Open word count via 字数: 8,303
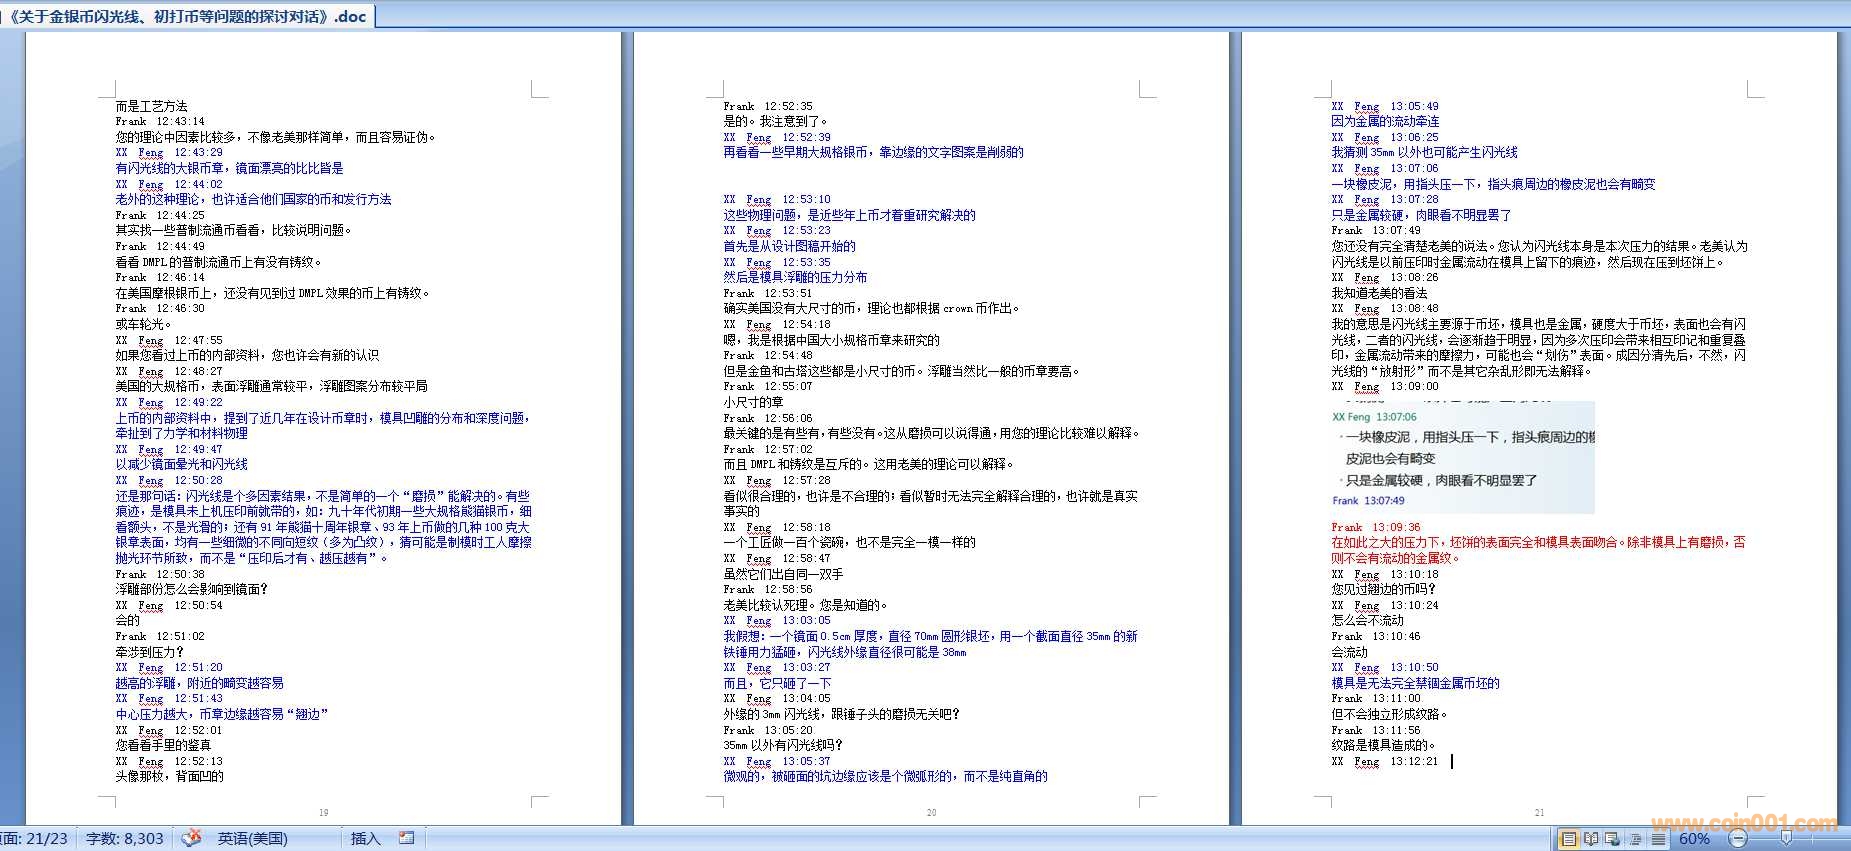The width and height of the screenshot is (1851, 851). [x=124, y=838]
